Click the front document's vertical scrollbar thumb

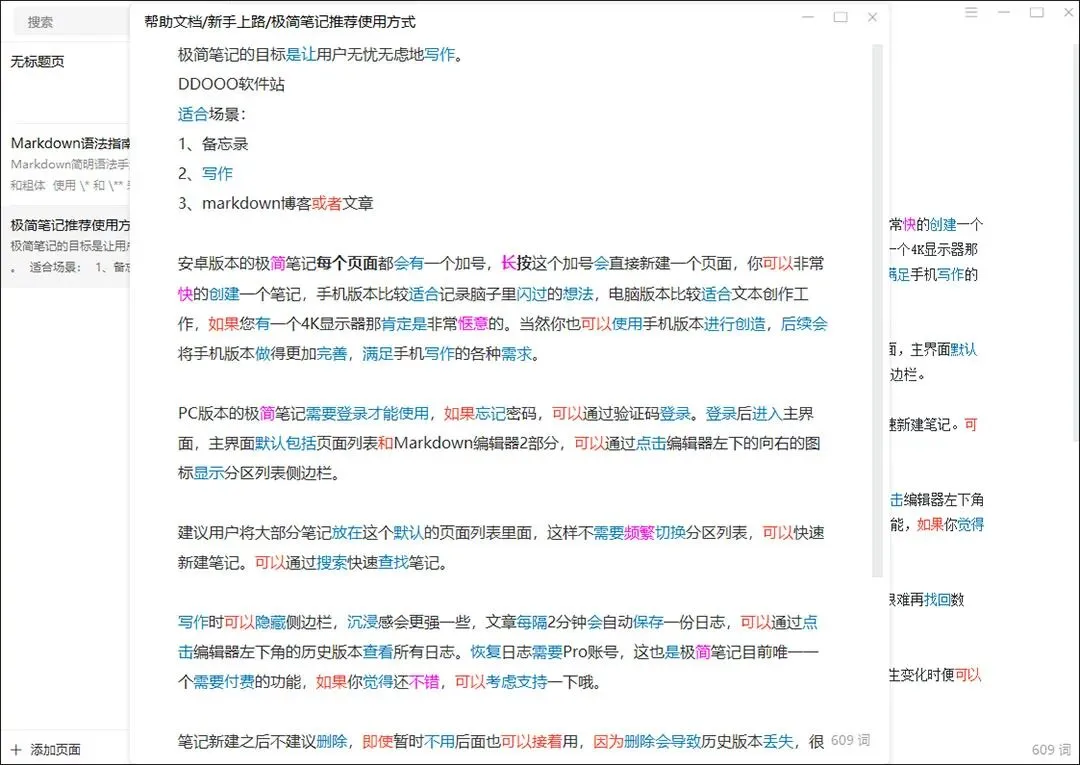(877, 310)
